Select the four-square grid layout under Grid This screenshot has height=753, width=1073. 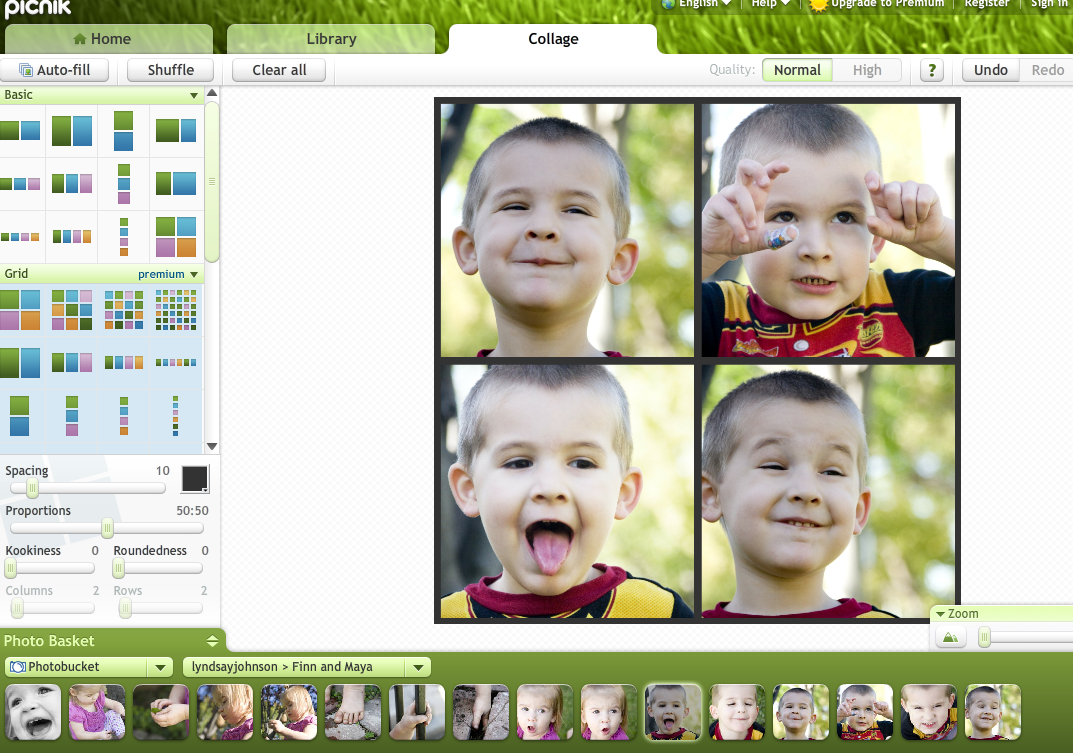[20, 308]
